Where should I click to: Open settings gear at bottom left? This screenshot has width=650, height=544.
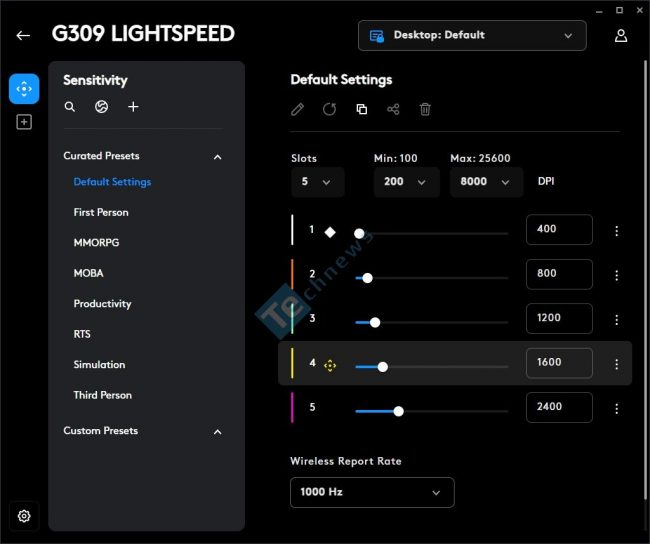[x=24, y=516]
